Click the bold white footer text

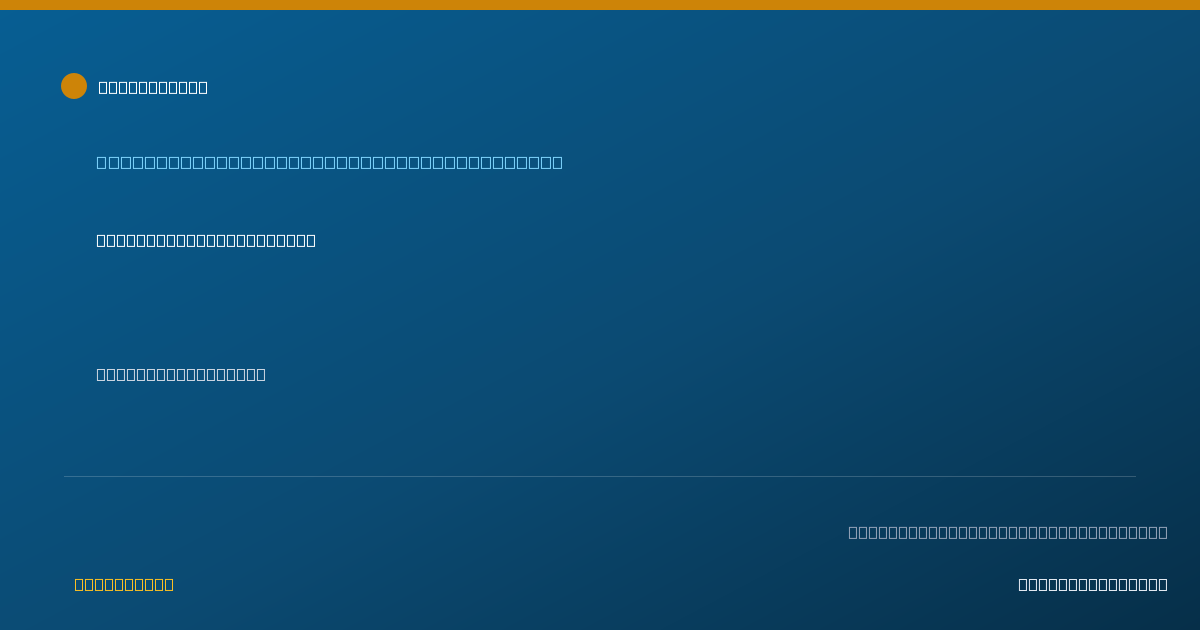point(1093,584)
